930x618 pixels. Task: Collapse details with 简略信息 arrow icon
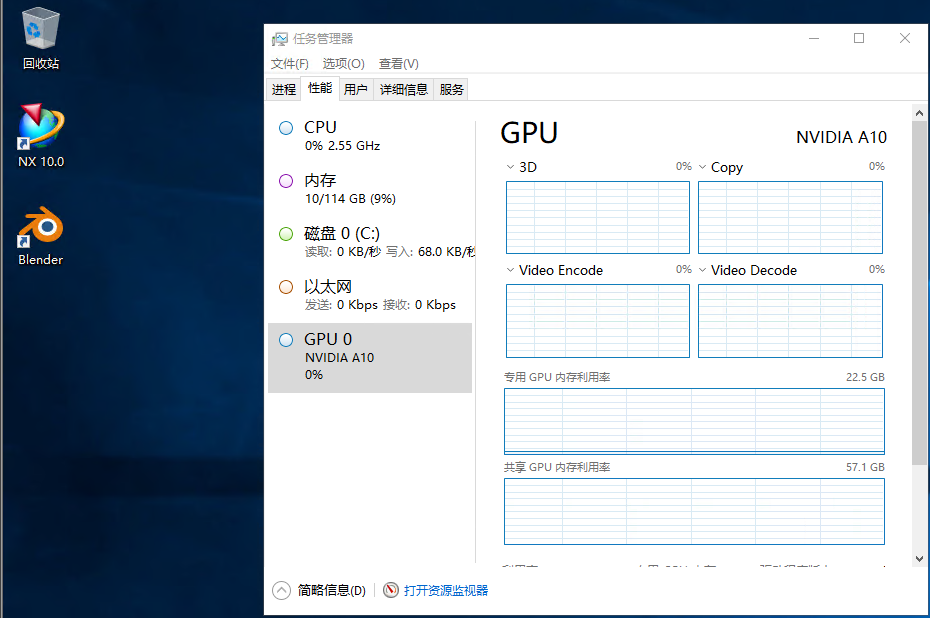pos(281,590)
